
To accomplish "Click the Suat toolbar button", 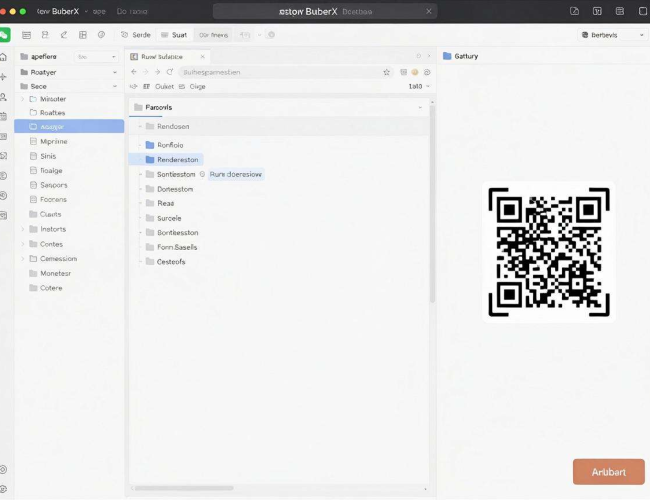I will click(x=174, y=35).
